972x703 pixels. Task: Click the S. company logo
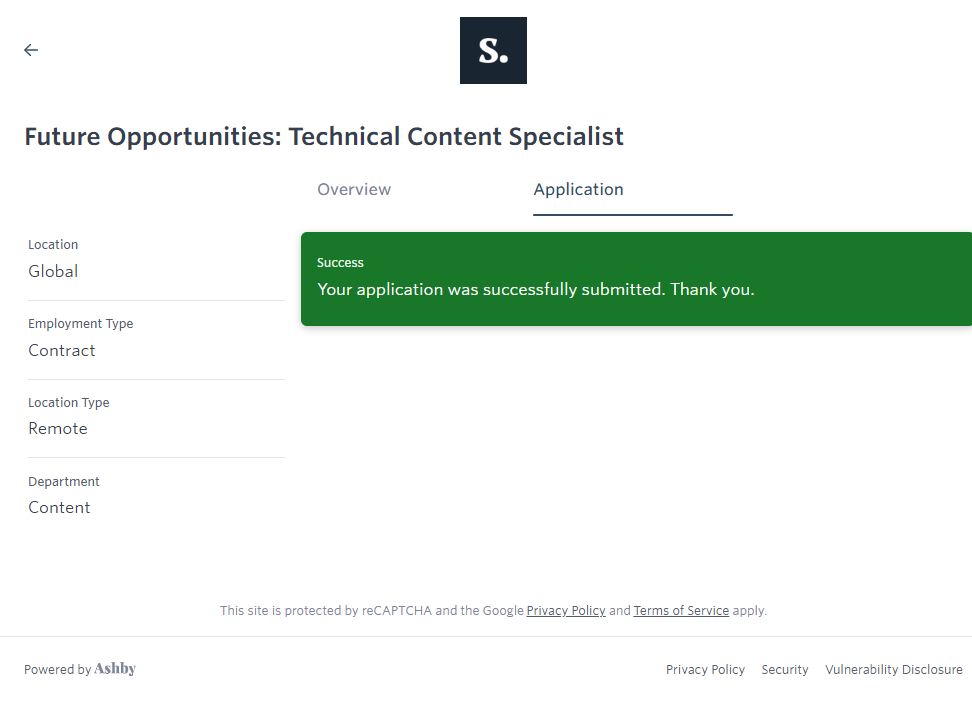[493, 50]
